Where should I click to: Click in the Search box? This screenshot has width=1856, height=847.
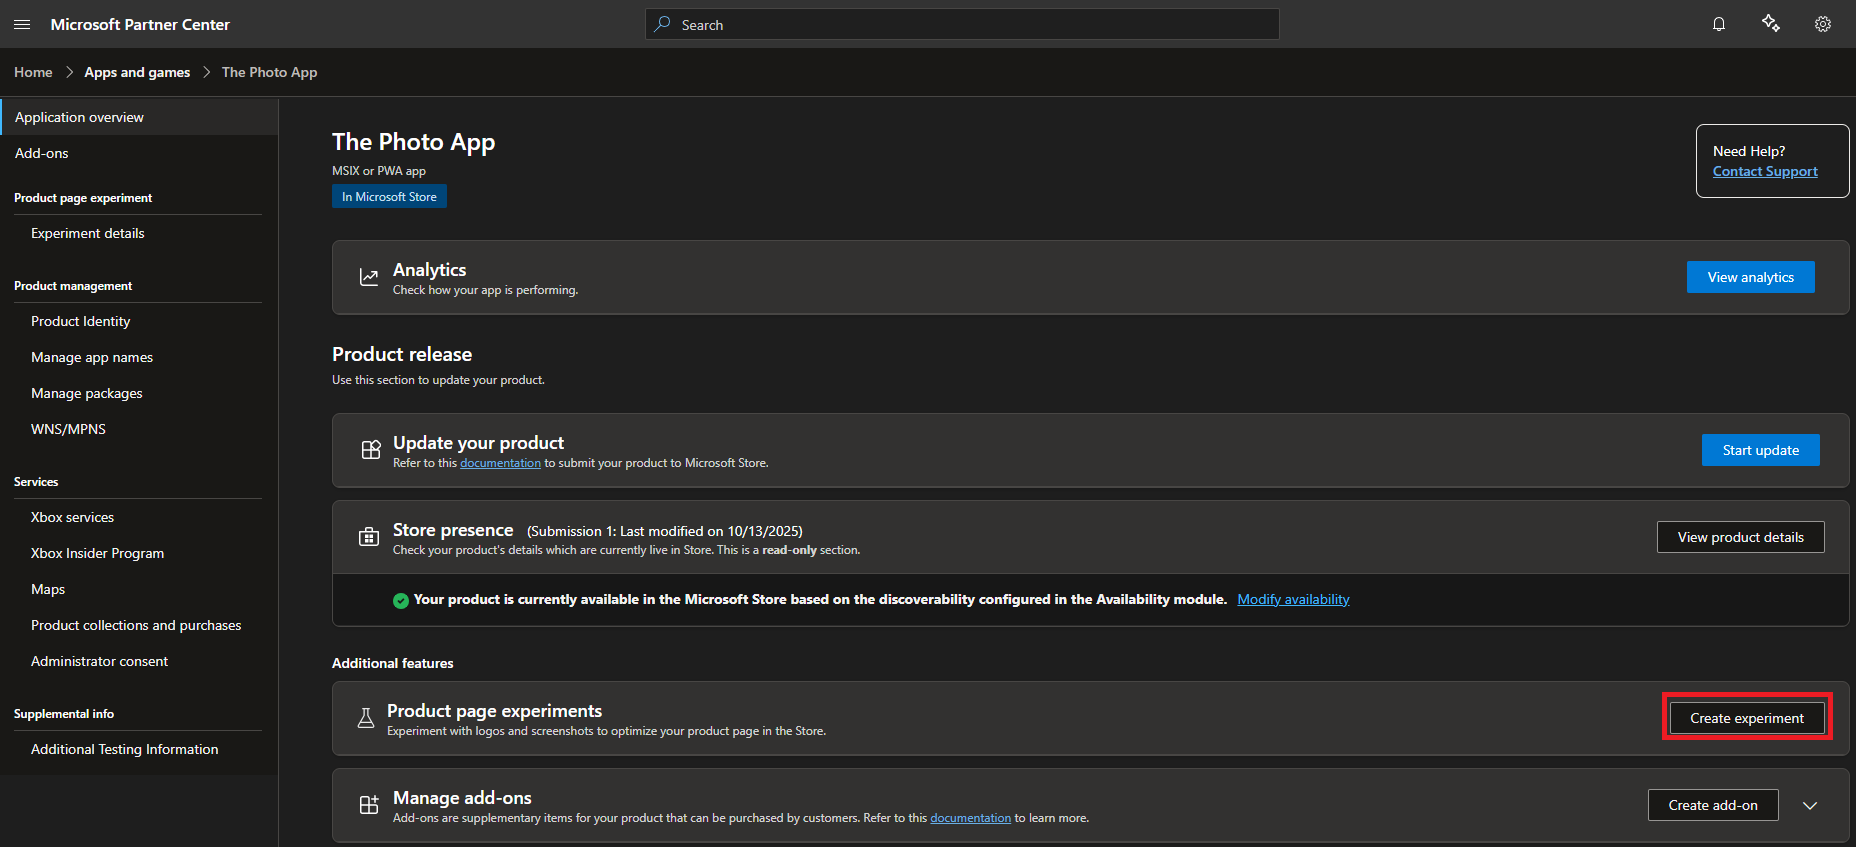(962, 24)
